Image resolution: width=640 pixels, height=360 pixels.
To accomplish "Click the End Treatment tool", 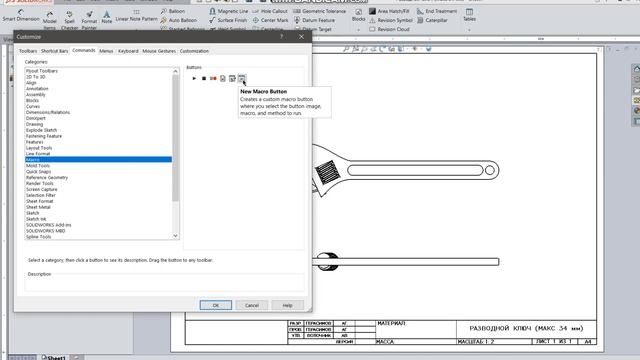I will (x=437, y=11).
